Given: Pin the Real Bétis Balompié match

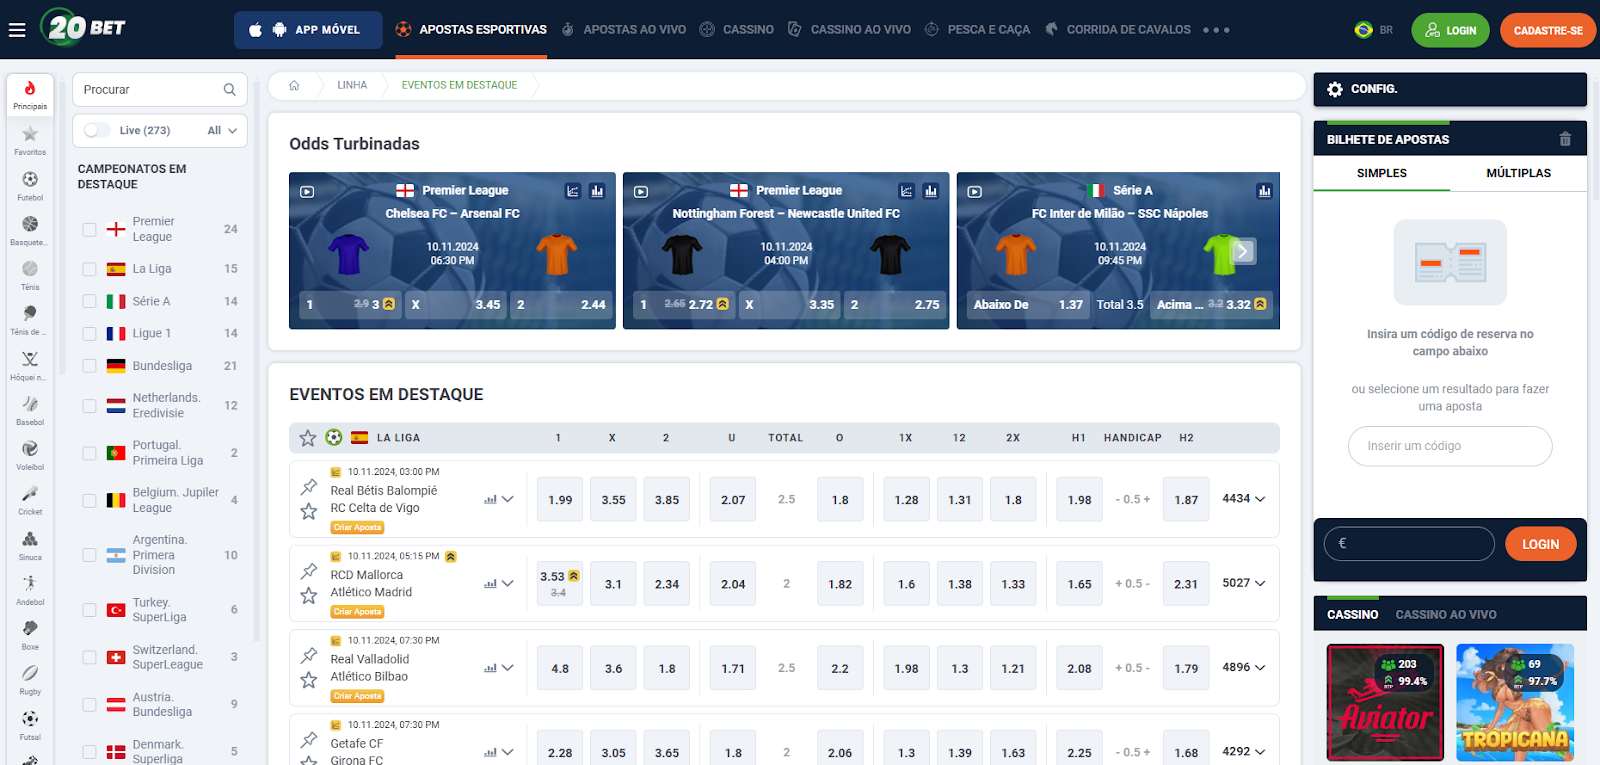Looking at the screenshot, I should click(x=309, y=487).
